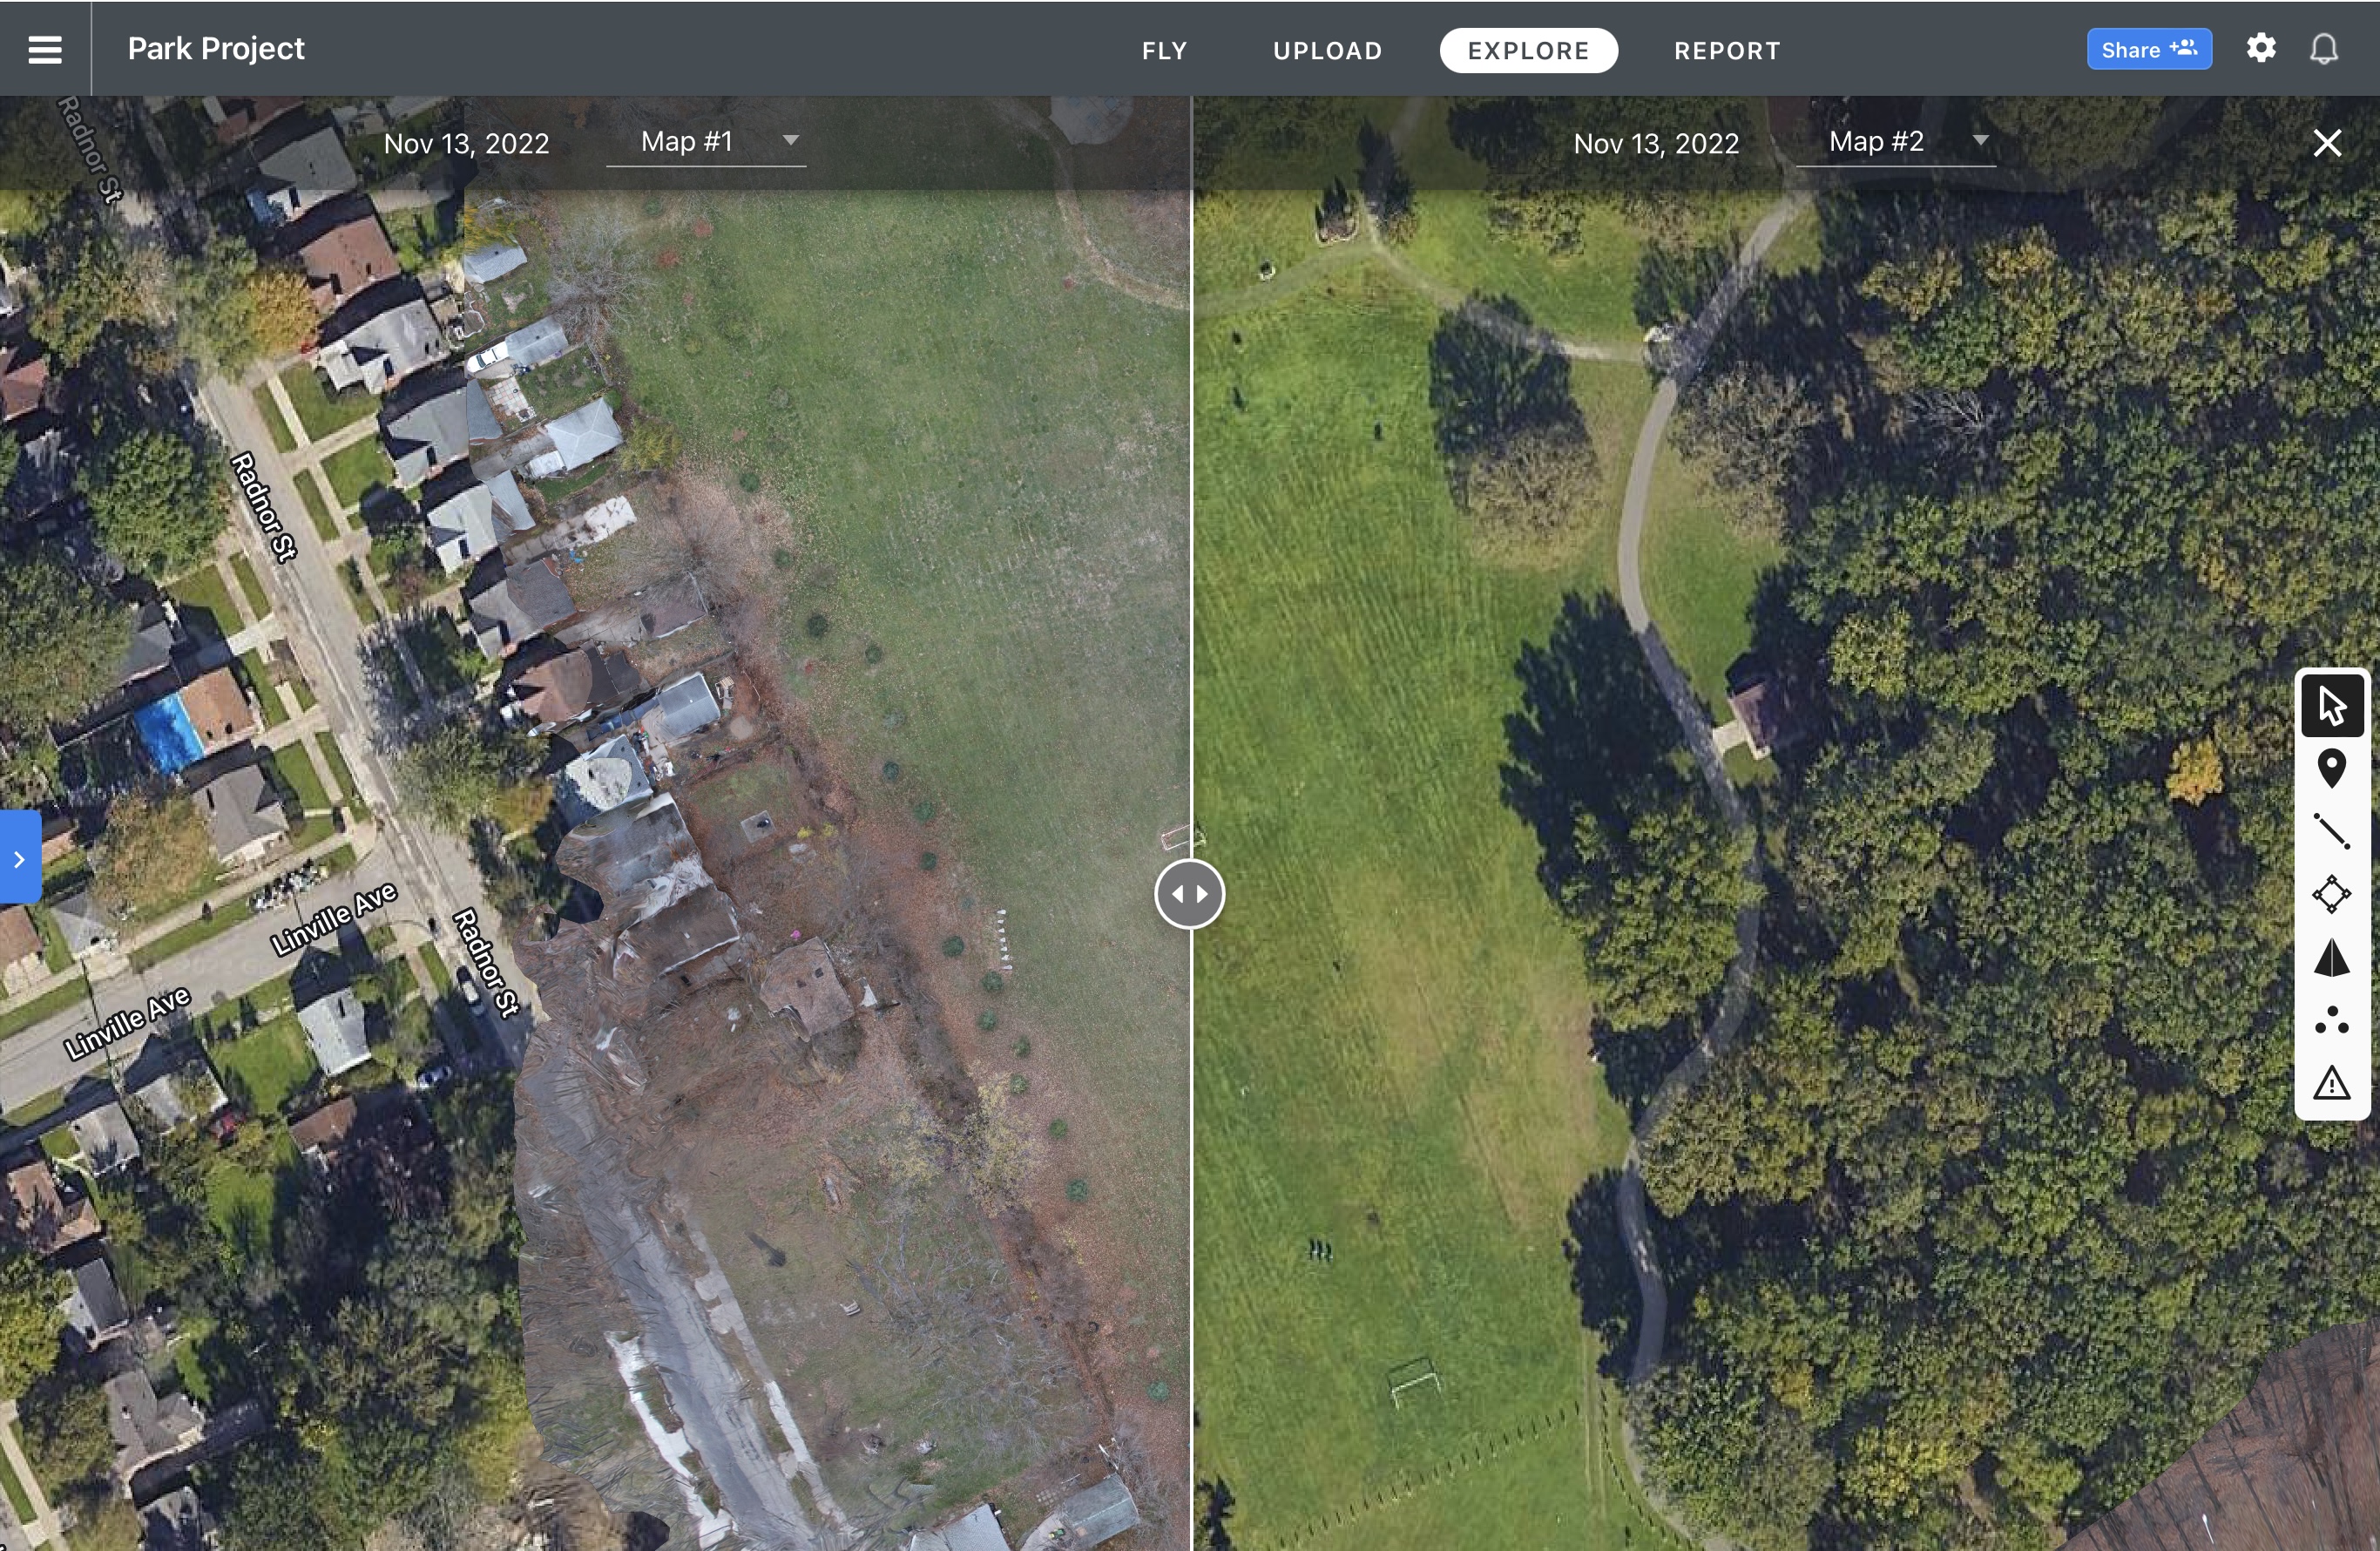Expand the Map #2 dropdown
2380x1551 pixels.
click(1896, 142)
